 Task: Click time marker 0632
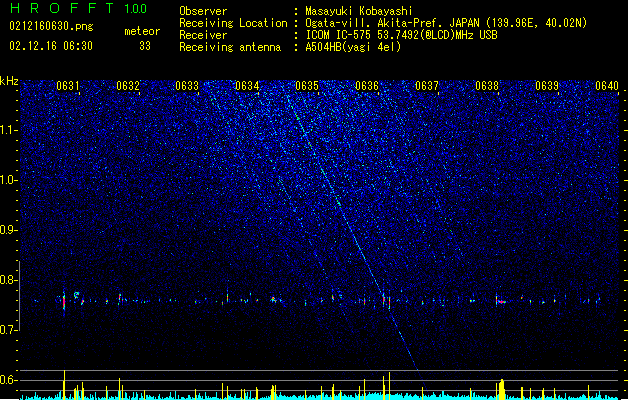point(128,86)
